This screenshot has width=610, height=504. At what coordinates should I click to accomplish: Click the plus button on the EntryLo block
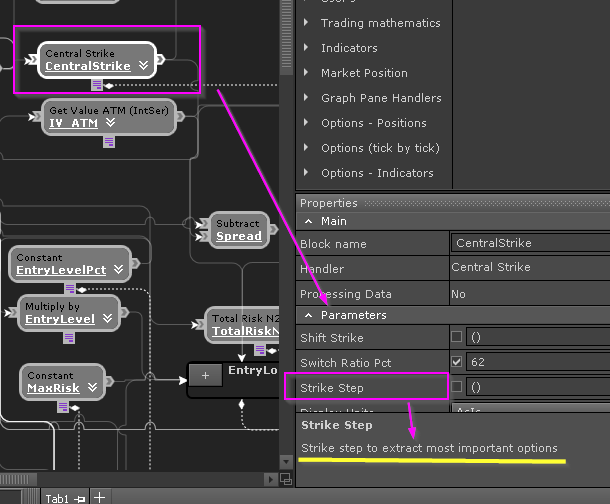[x=205, y=375]
